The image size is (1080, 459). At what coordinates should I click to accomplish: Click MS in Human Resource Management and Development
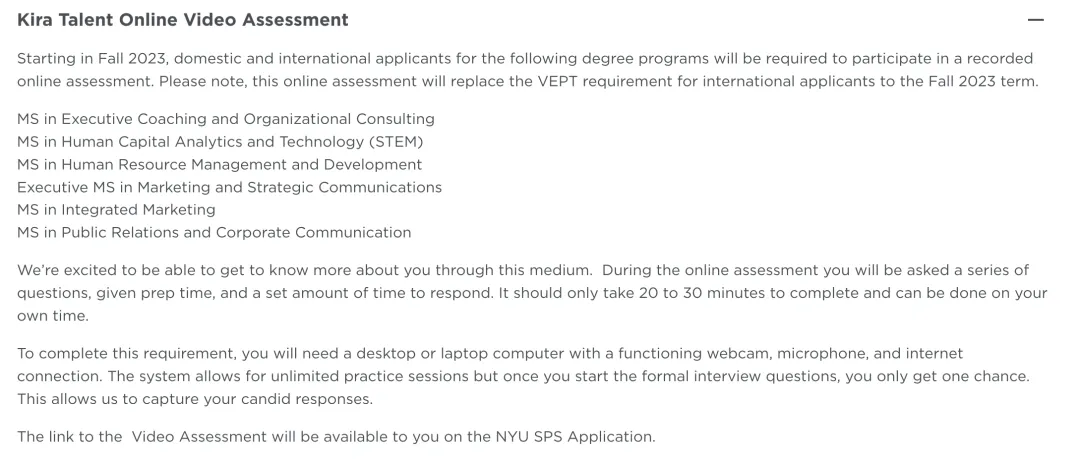(x=220, y=164)
